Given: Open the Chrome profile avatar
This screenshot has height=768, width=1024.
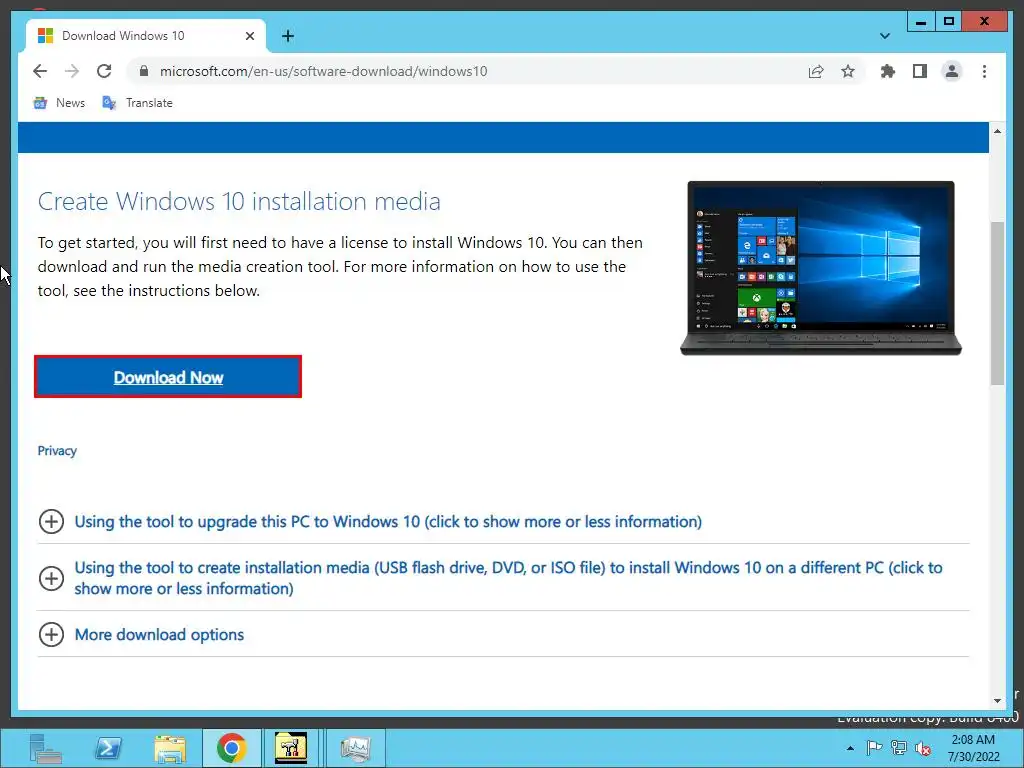Looking at the screenshot, I should click(952, 71).
